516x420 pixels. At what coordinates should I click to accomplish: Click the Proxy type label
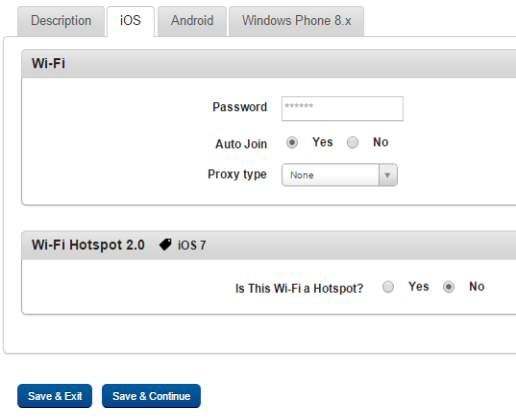pyautogui.click(x=237, y=174)
